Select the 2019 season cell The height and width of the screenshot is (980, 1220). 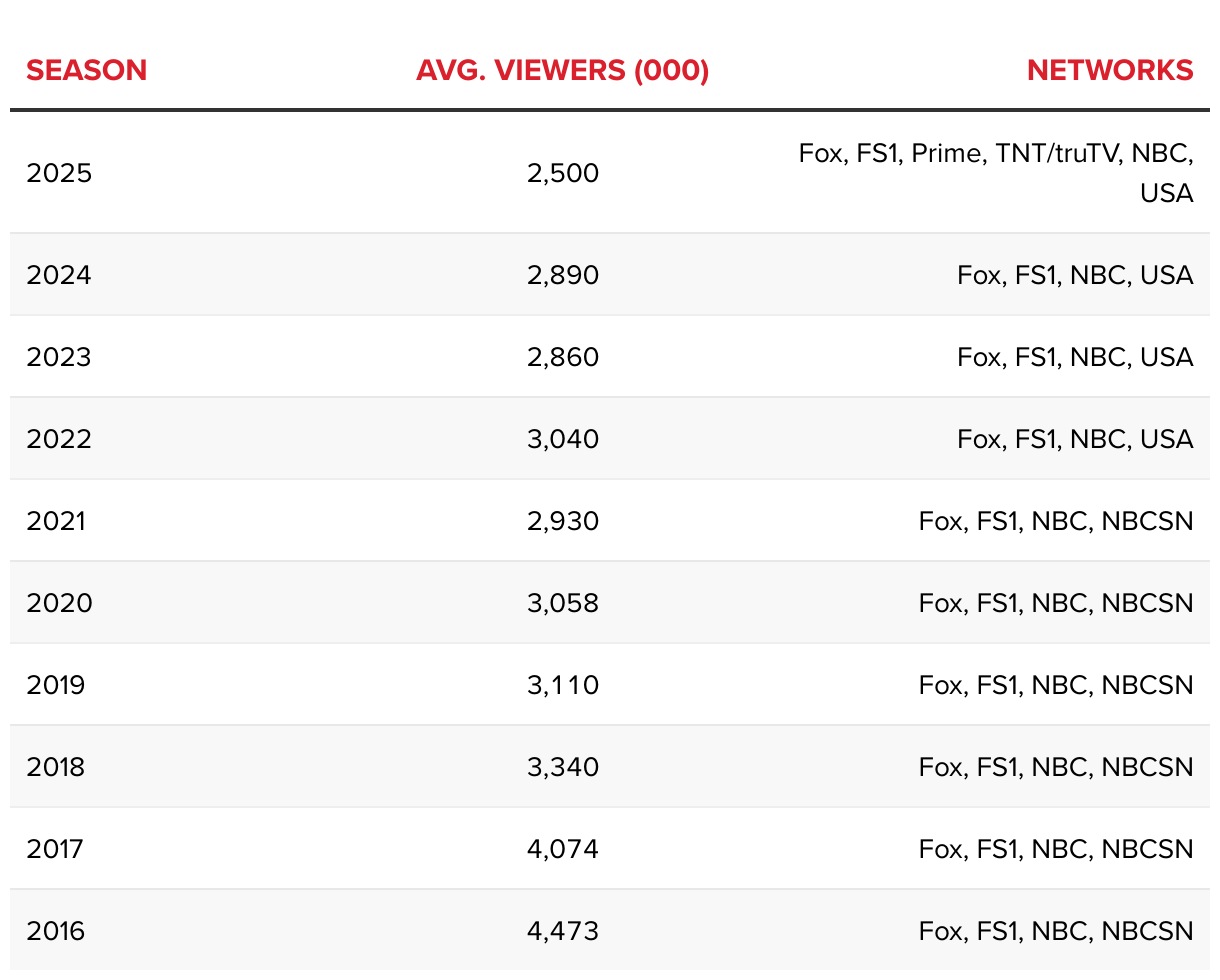(x=56, y=685)
